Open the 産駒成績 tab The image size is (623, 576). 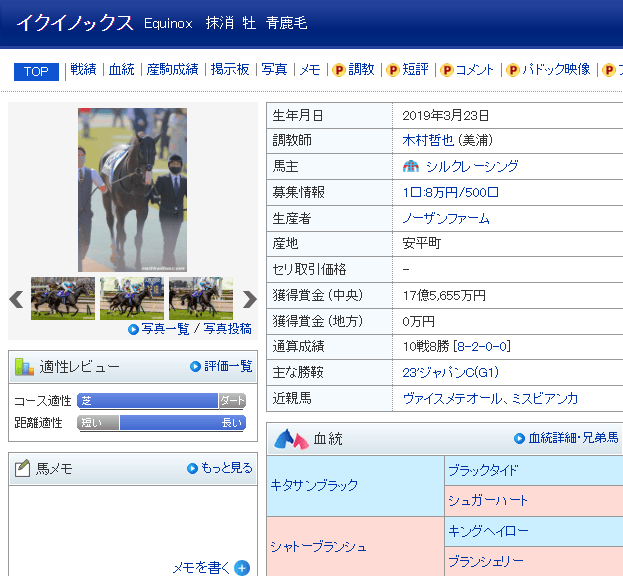tap(172, 70)
